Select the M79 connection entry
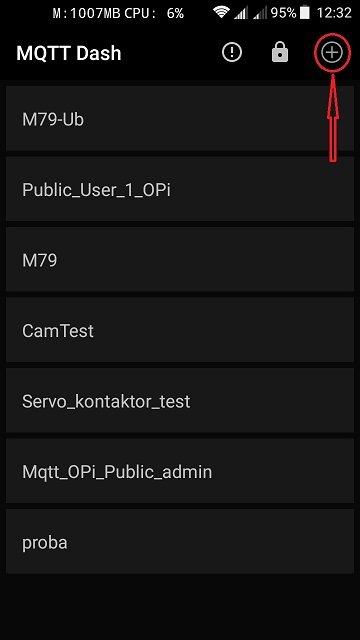This screenshot has width=360, height=640. pos(180,260)
